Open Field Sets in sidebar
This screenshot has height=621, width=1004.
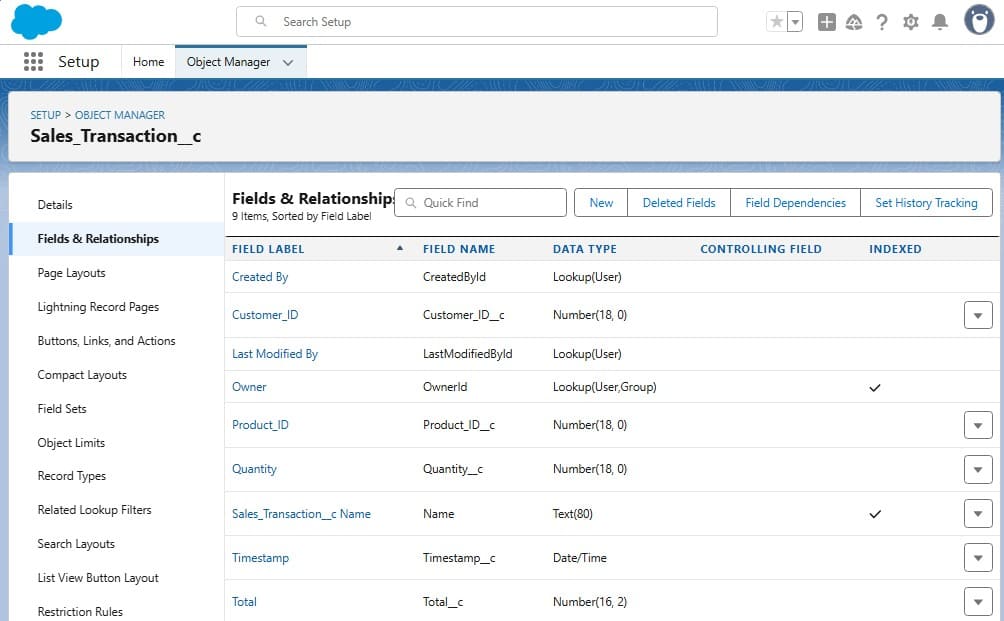point(61,408)
